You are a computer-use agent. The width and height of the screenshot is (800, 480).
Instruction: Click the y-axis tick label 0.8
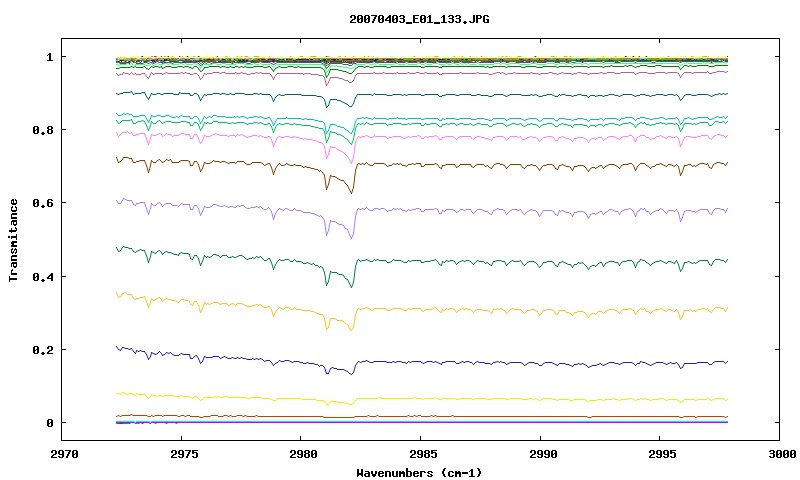click(43, 130)
